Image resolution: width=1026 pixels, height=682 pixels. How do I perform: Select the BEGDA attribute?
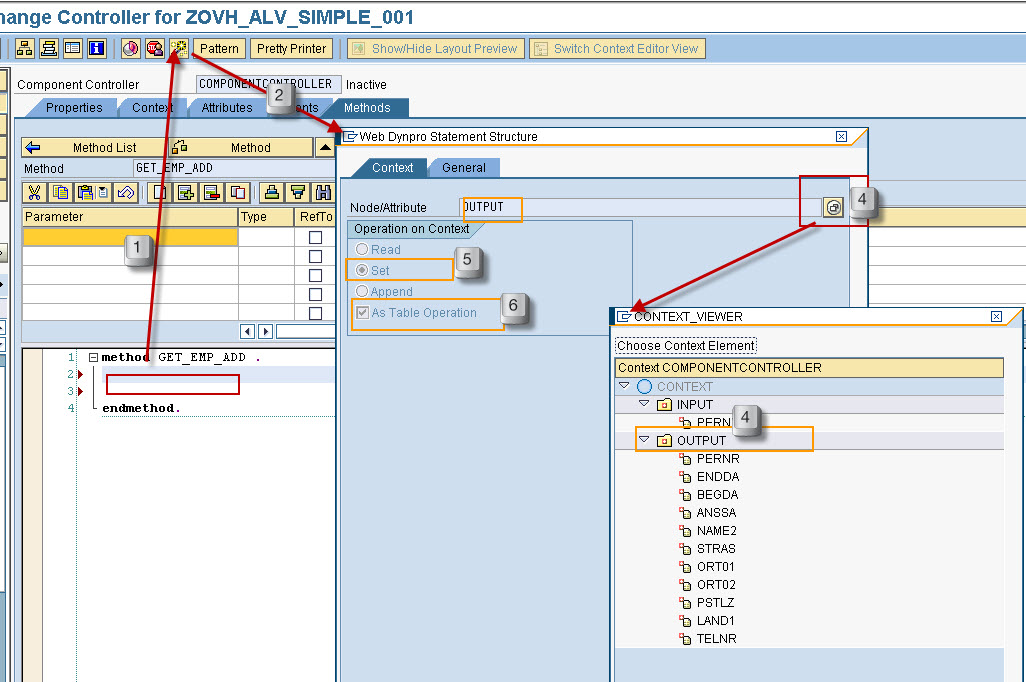tap(717, 495)
